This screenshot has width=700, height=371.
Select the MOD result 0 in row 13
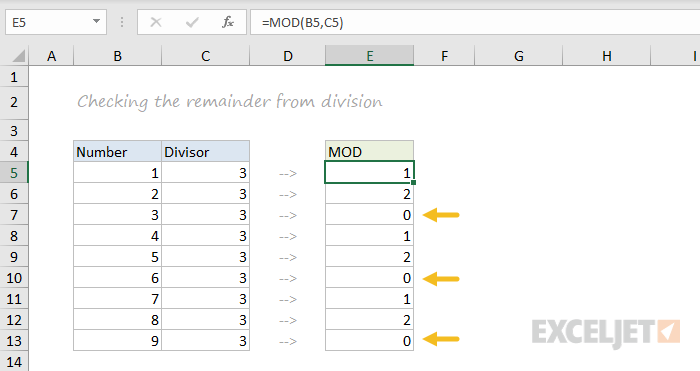370,341
